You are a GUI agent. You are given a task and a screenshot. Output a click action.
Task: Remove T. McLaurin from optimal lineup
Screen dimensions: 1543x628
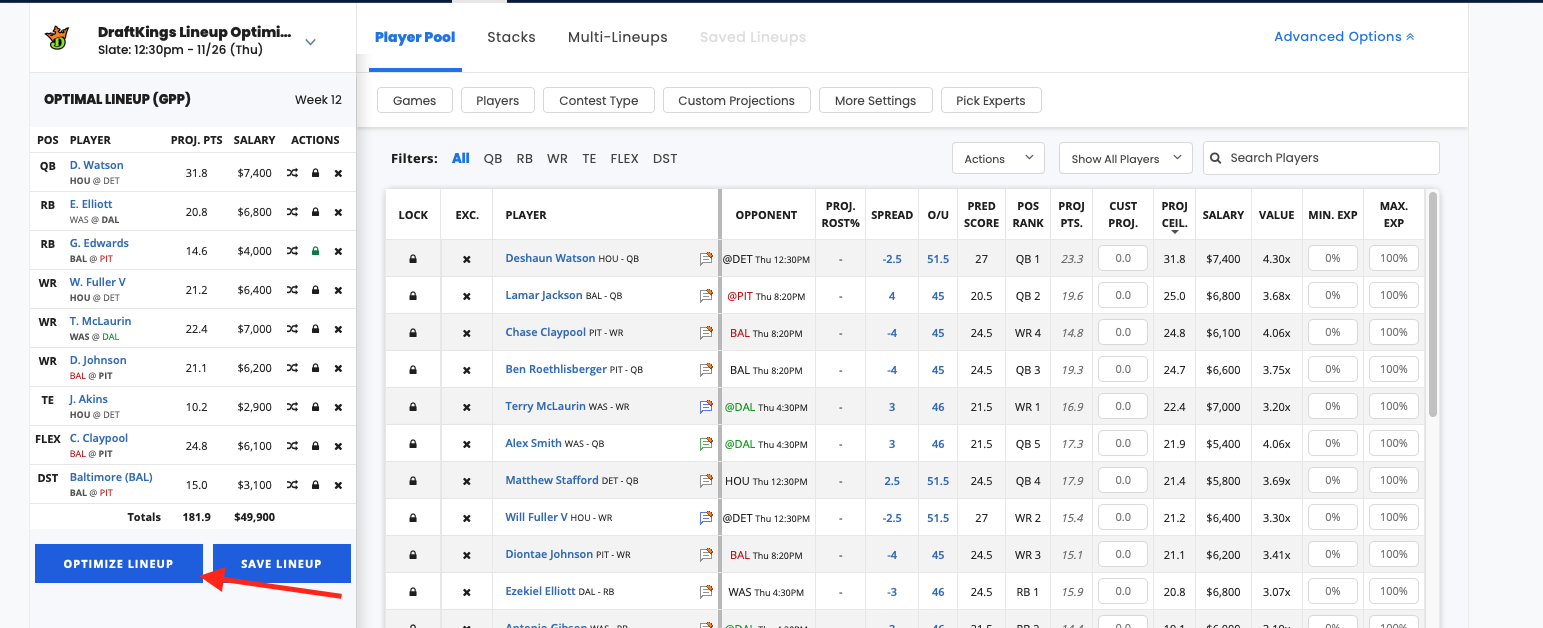pyautogui.click(x=338, y=329)
